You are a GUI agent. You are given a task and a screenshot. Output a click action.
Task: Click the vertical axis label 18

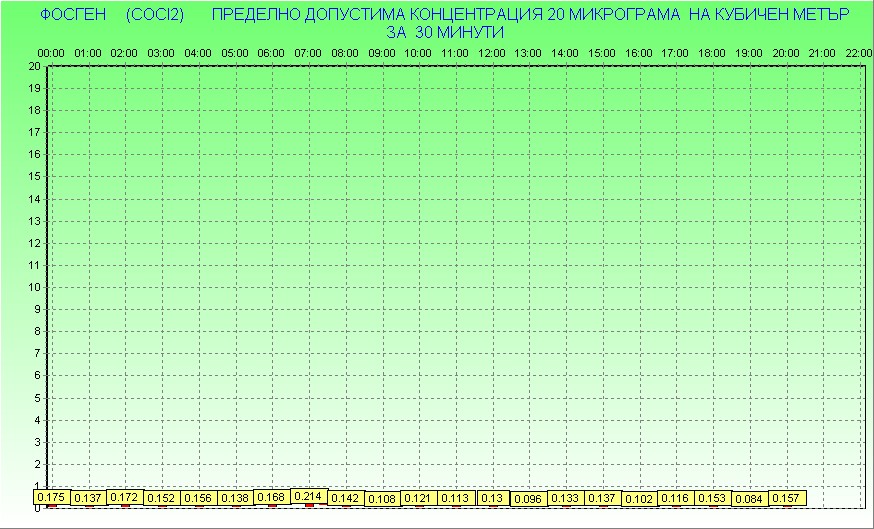point(35,110)
